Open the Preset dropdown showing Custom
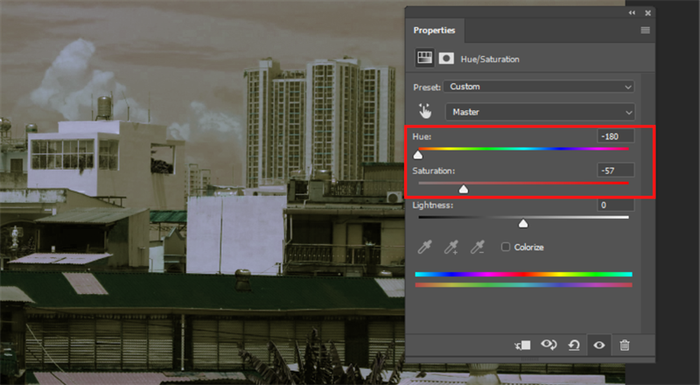 (538, 87)
